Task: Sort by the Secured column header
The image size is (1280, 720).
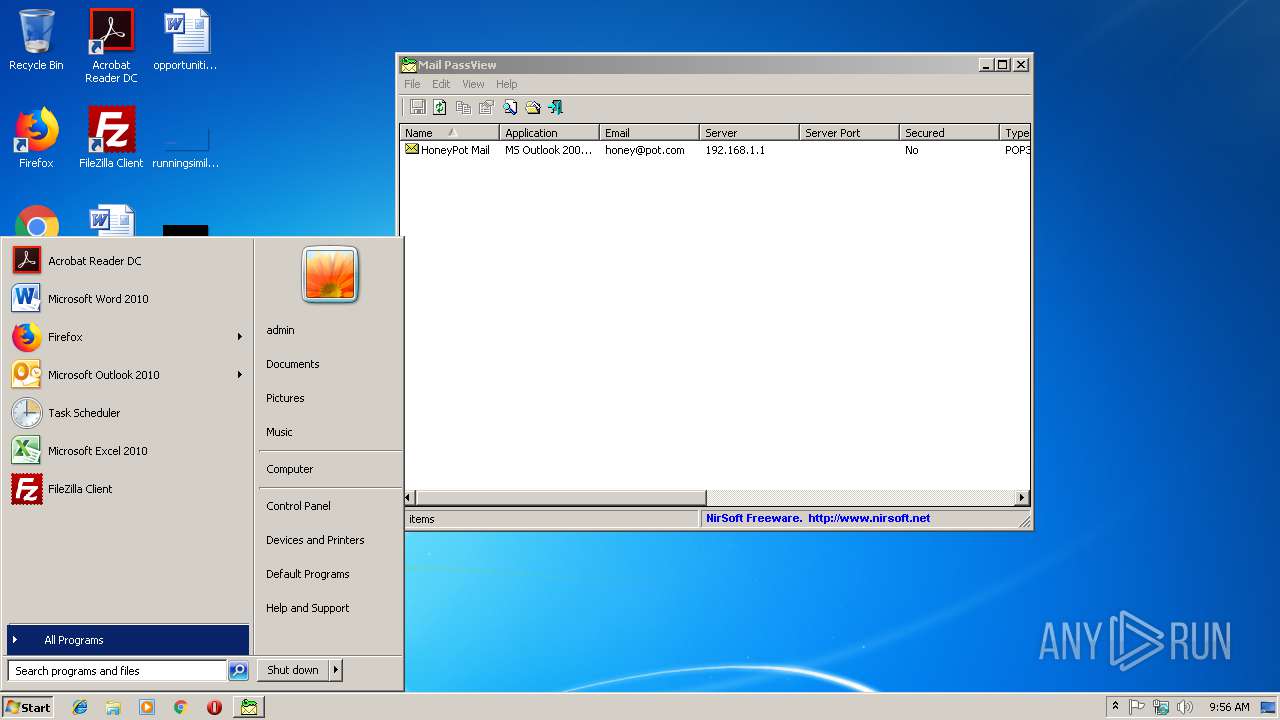Action: (949, 132)
